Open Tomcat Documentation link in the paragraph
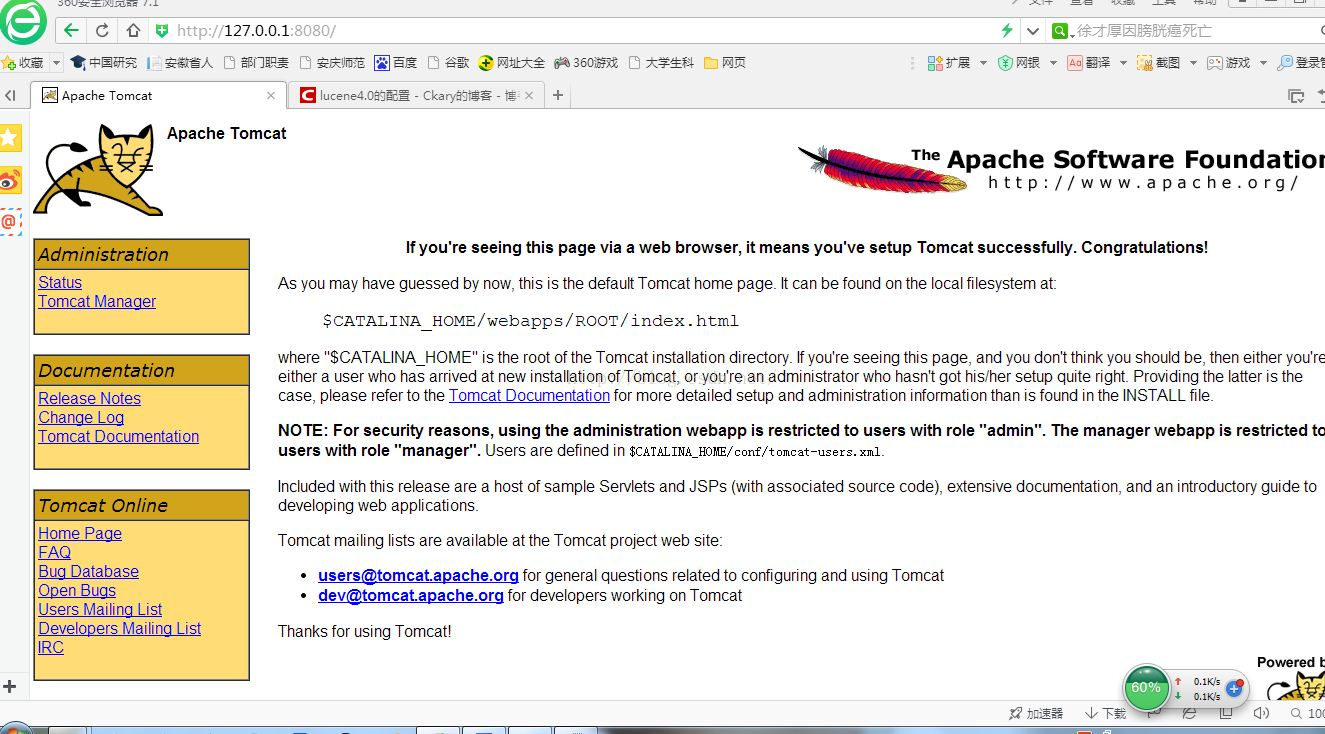 pyautogui.click(x=529, y=396)
